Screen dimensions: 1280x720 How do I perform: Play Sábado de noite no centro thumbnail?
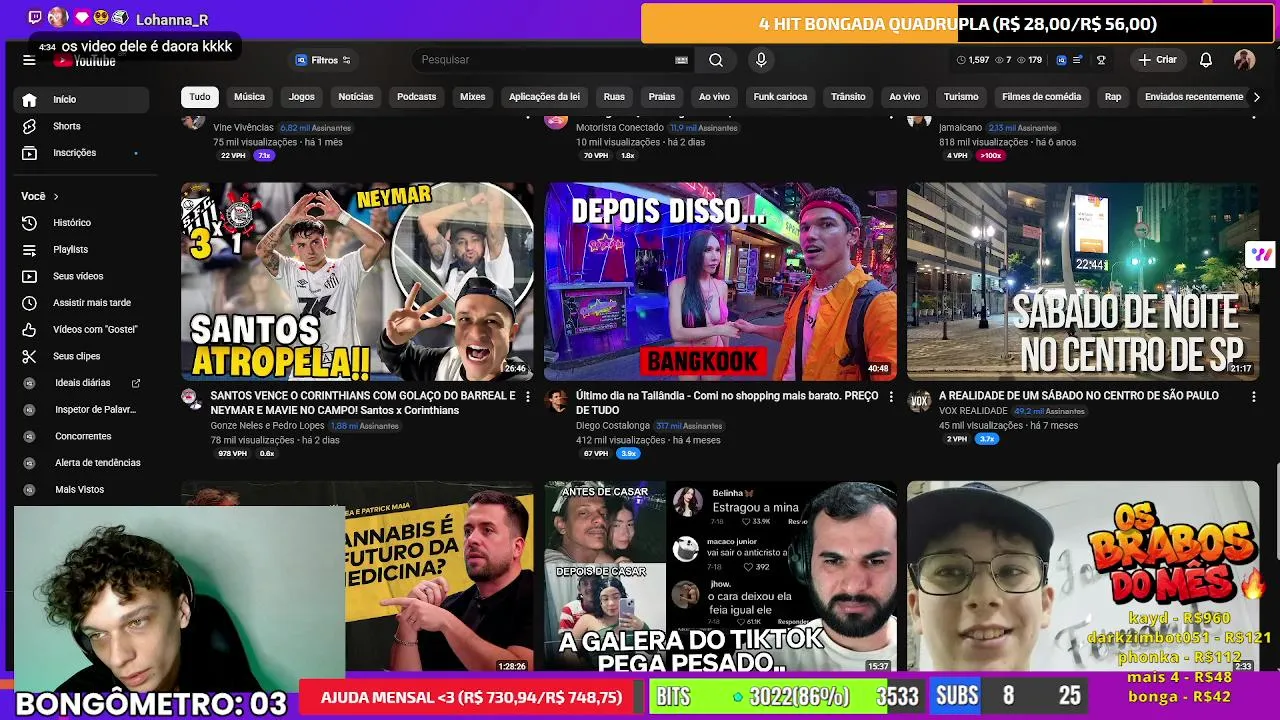(1083, 281)
